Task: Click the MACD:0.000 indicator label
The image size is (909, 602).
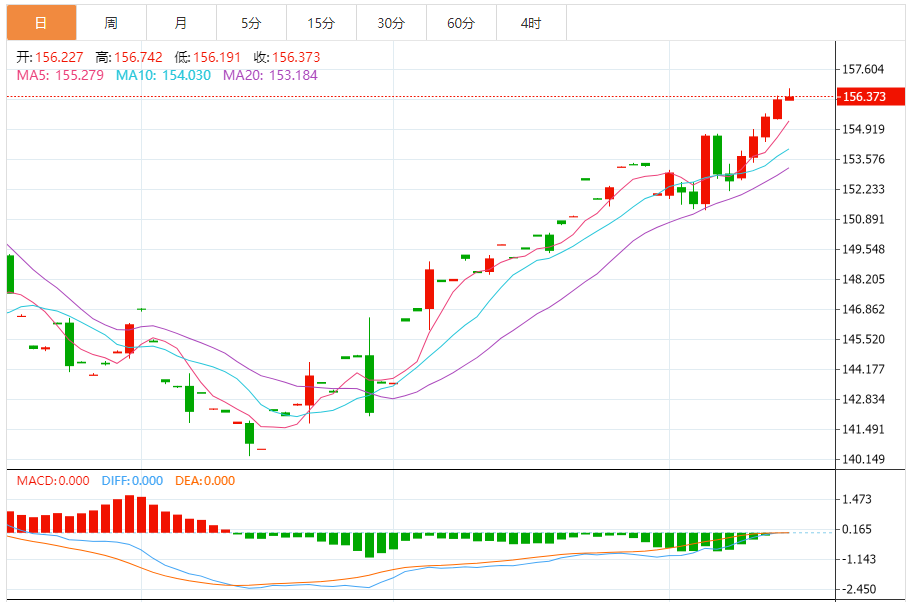Action: [x=53, y=481]
